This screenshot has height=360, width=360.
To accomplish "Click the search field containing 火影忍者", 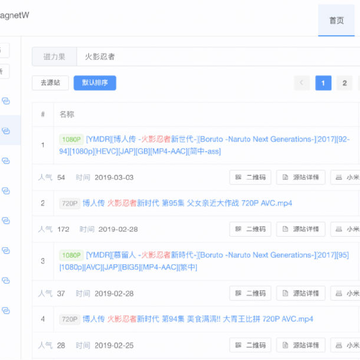I will point(218,57).
